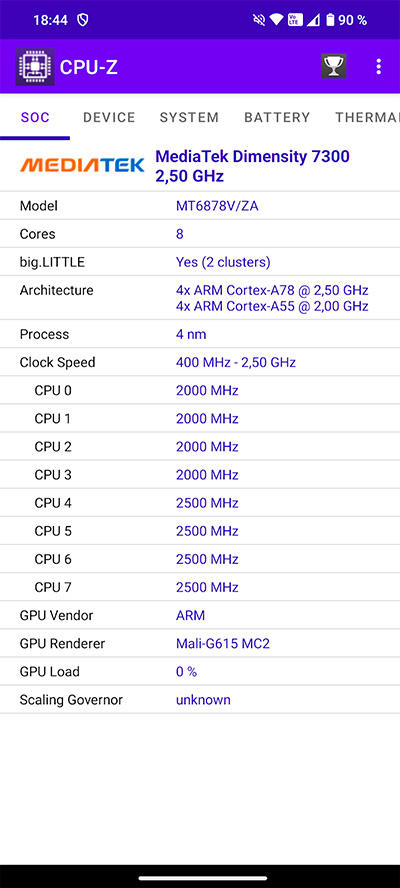This screenshot has height=888, width=400.
Task: Tap the VoLTE indicator icon
Action: [293, 20]
